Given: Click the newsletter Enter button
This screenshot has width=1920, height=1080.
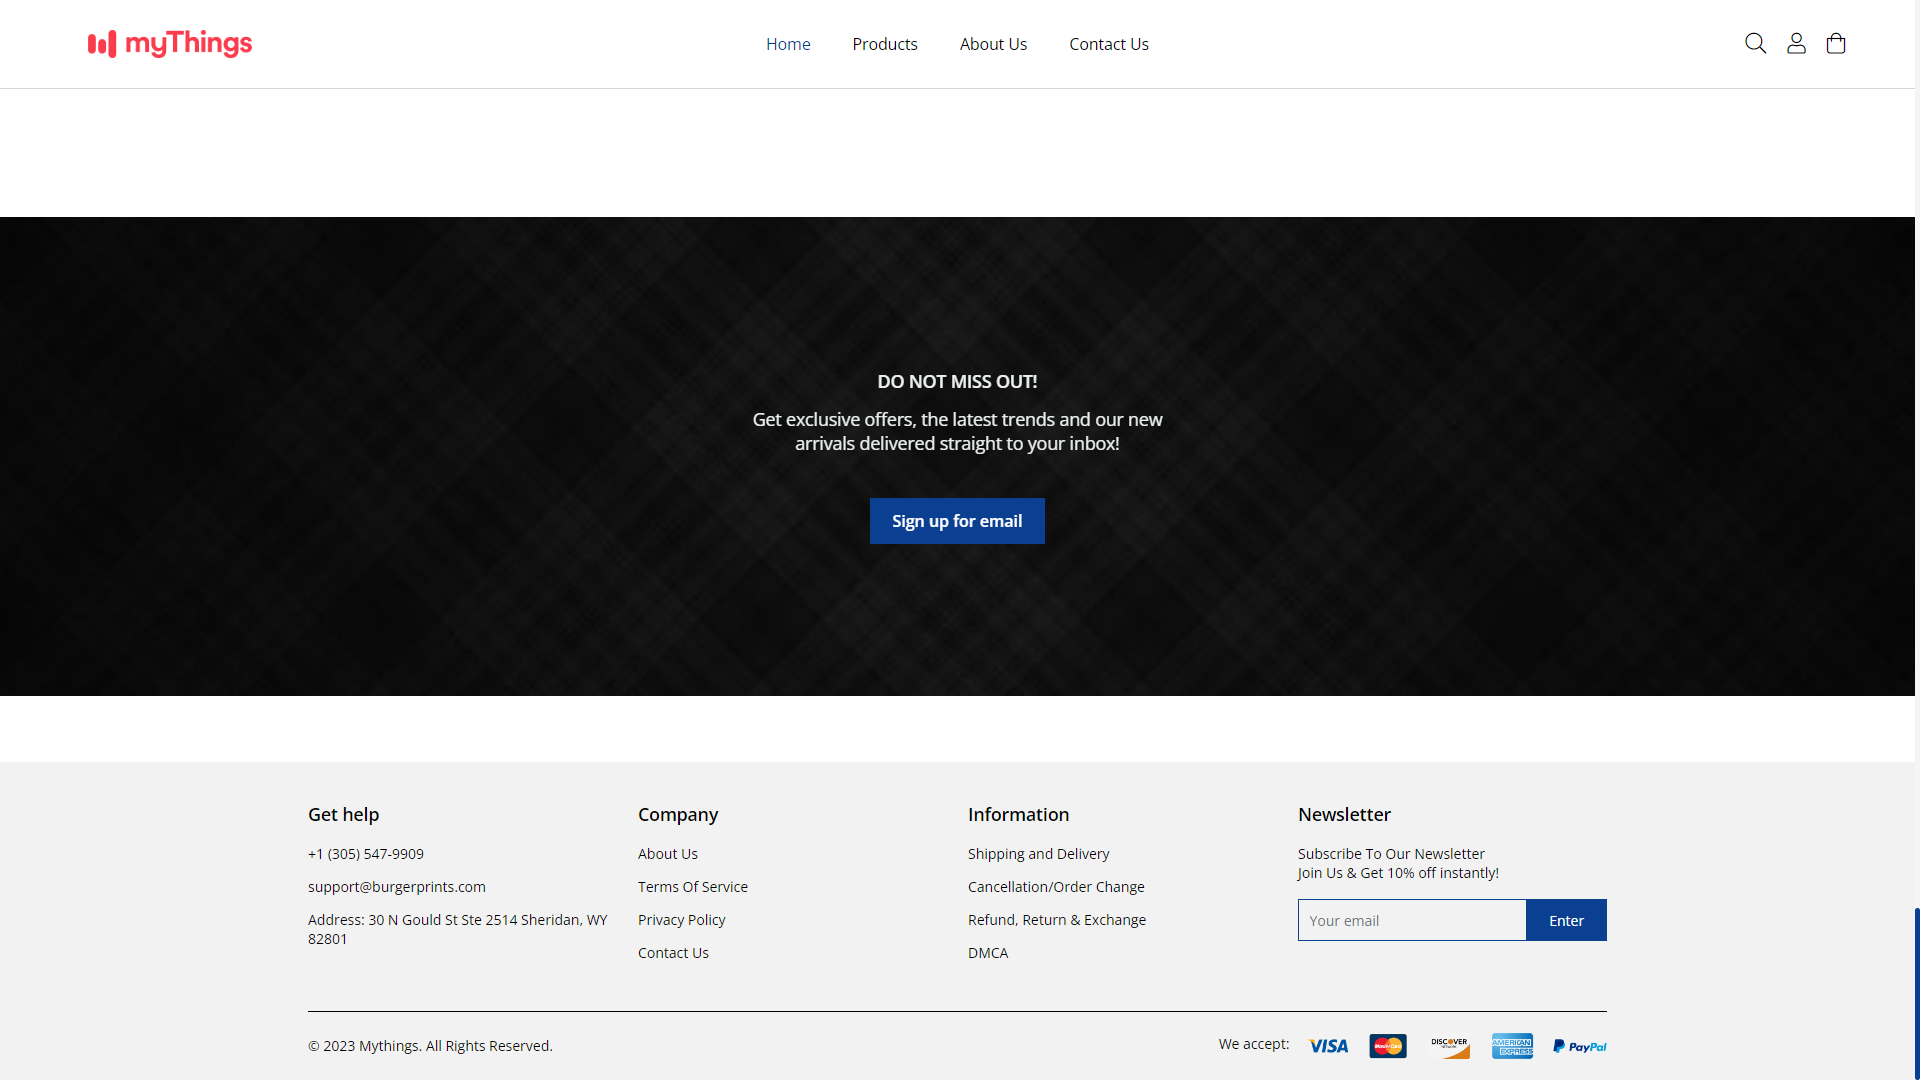Looking at the screenshot, I should [x=1566, y=920].
